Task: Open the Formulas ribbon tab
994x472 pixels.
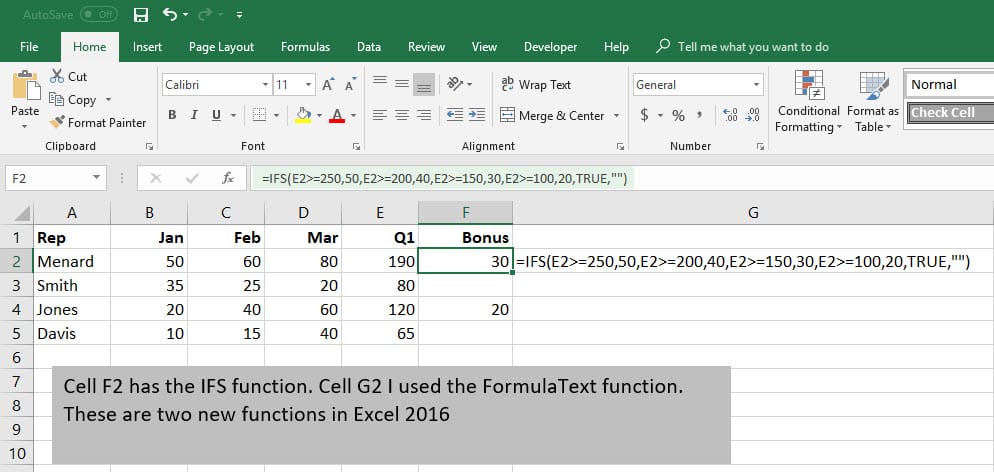Action: (305, 47)
